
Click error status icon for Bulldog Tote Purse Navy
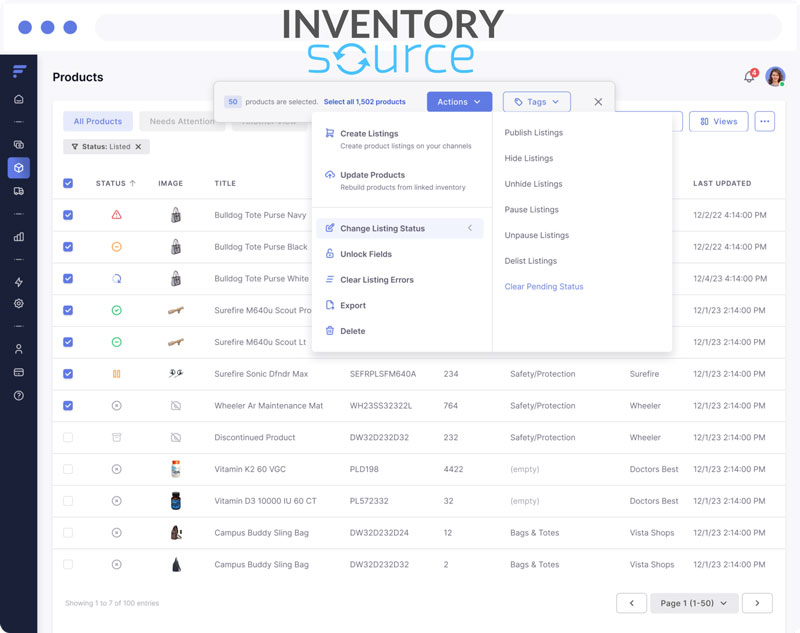(x=116, y=215)
